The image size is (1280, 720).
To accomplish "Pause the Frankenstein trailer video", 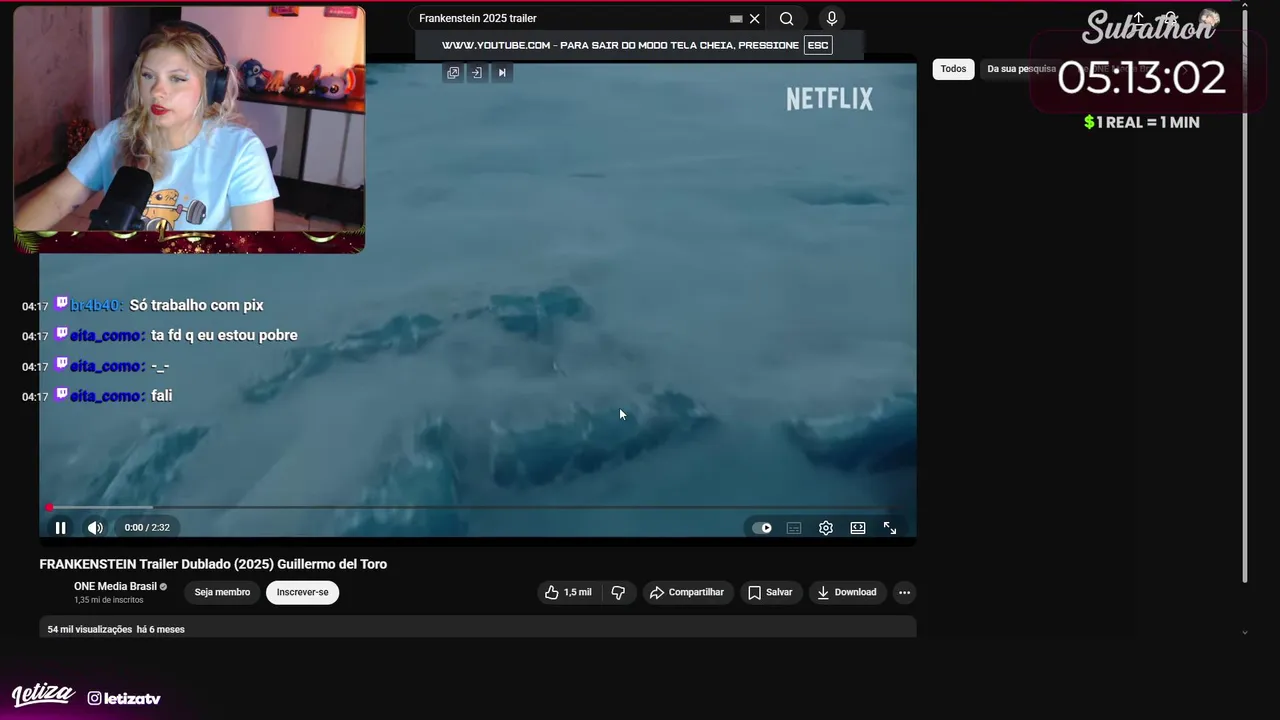I will (x=60, y=528).
